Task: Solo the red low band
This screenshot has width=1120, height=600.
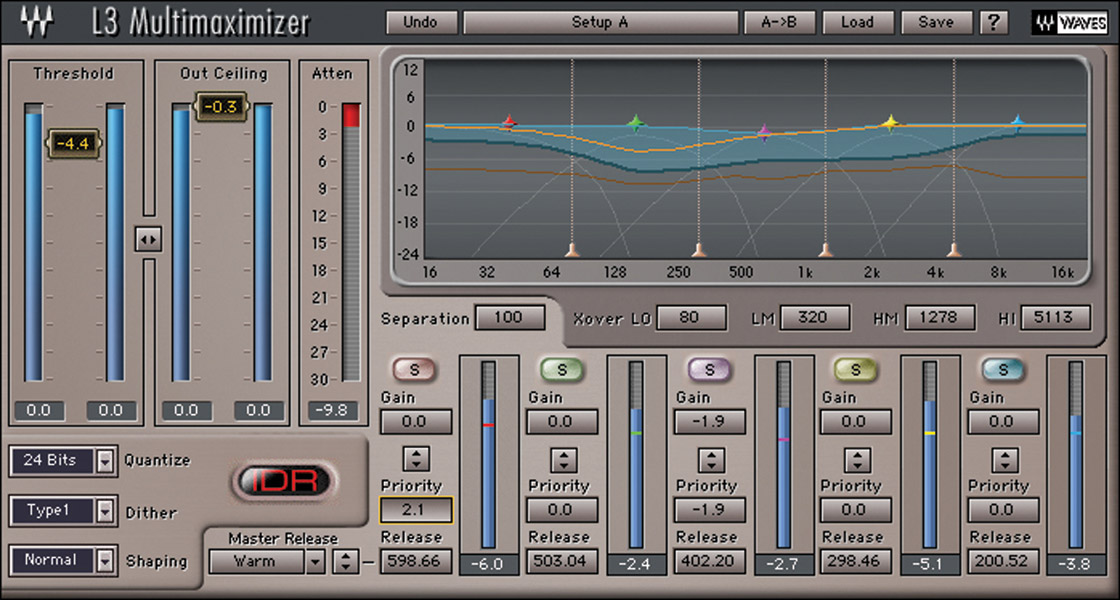Action: [x=414, y=369]
